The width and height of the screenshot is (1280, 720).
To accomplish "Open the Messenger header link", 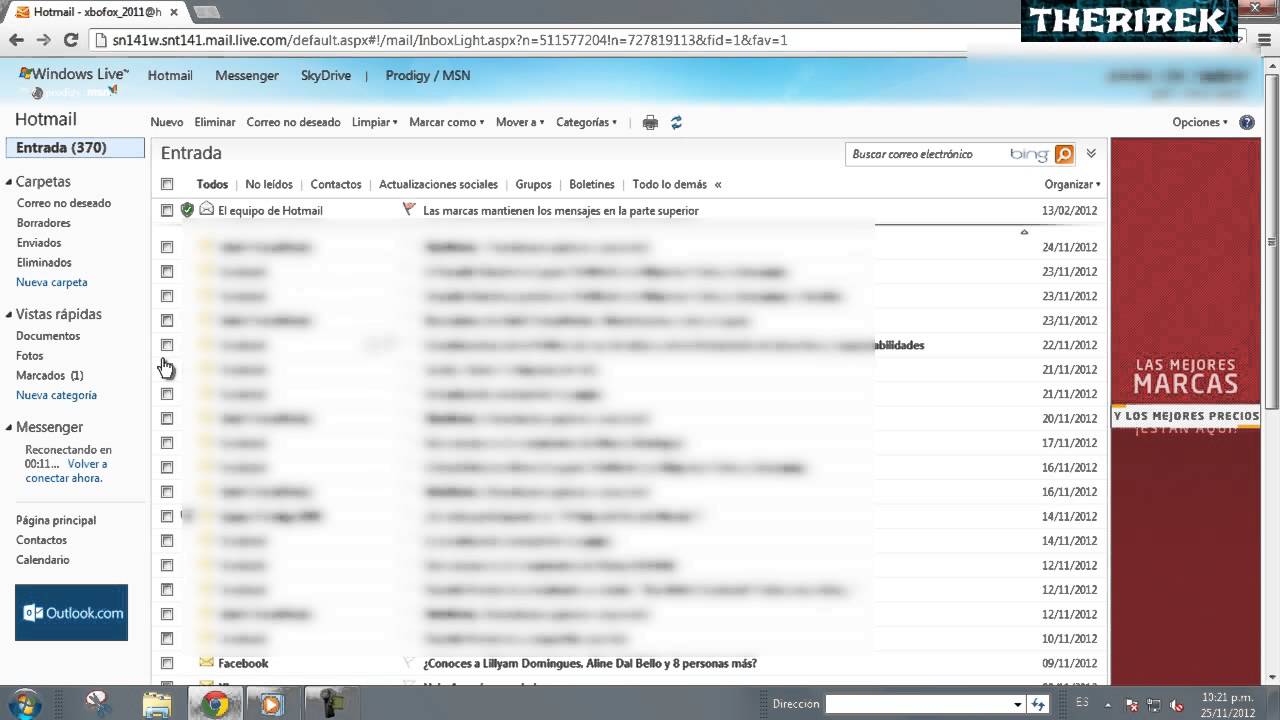I will pos(247,75).
